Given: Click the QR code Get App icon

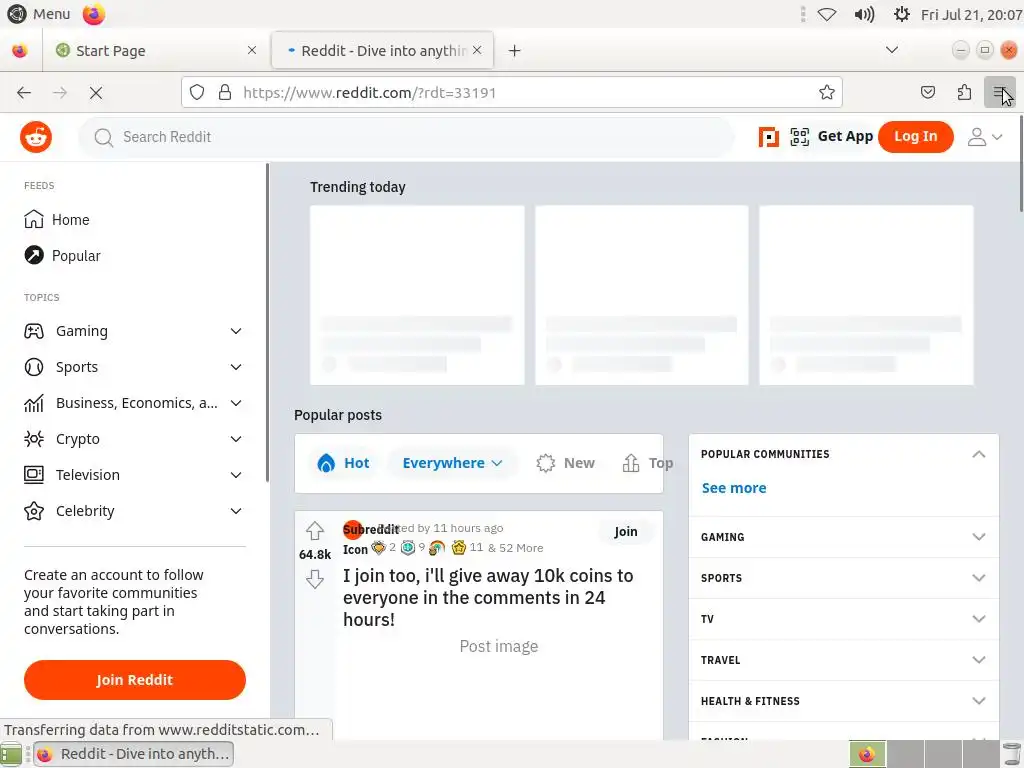Looking at the screenshot, I should point(799,136).
